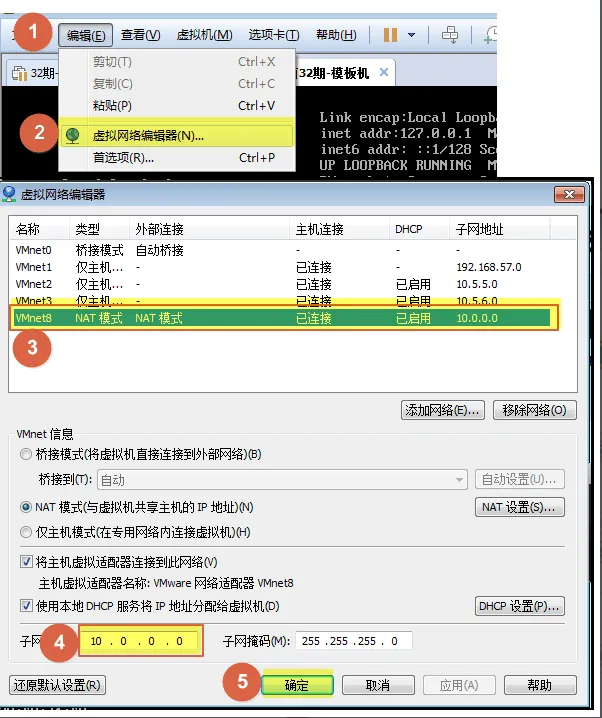This screenshot has width=602, height=718.
Task: Open the 选项卡(T) menu
Action: pos(273,35)
